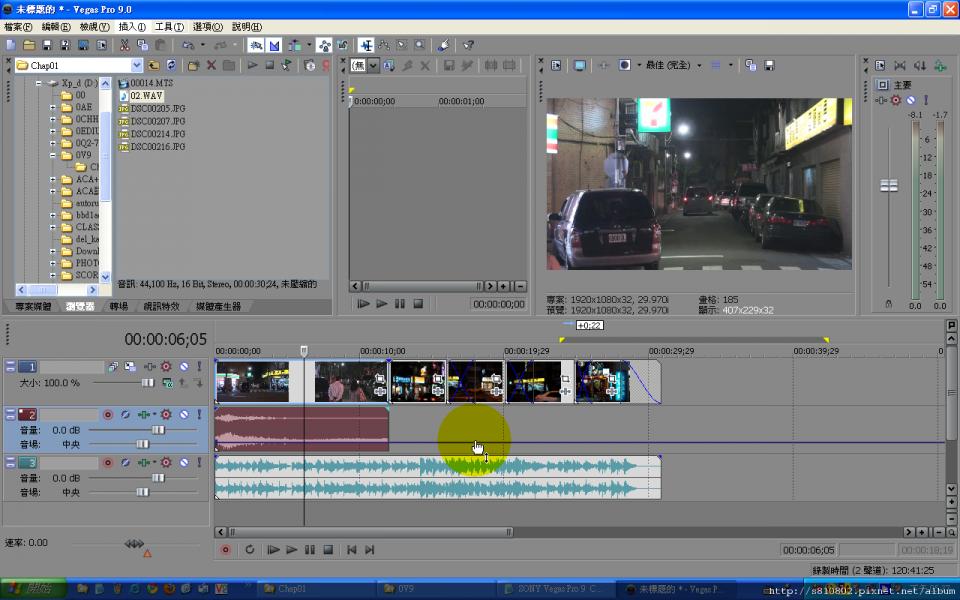Click the refresh icon in explorer toolbar

(x=171, y=65)
